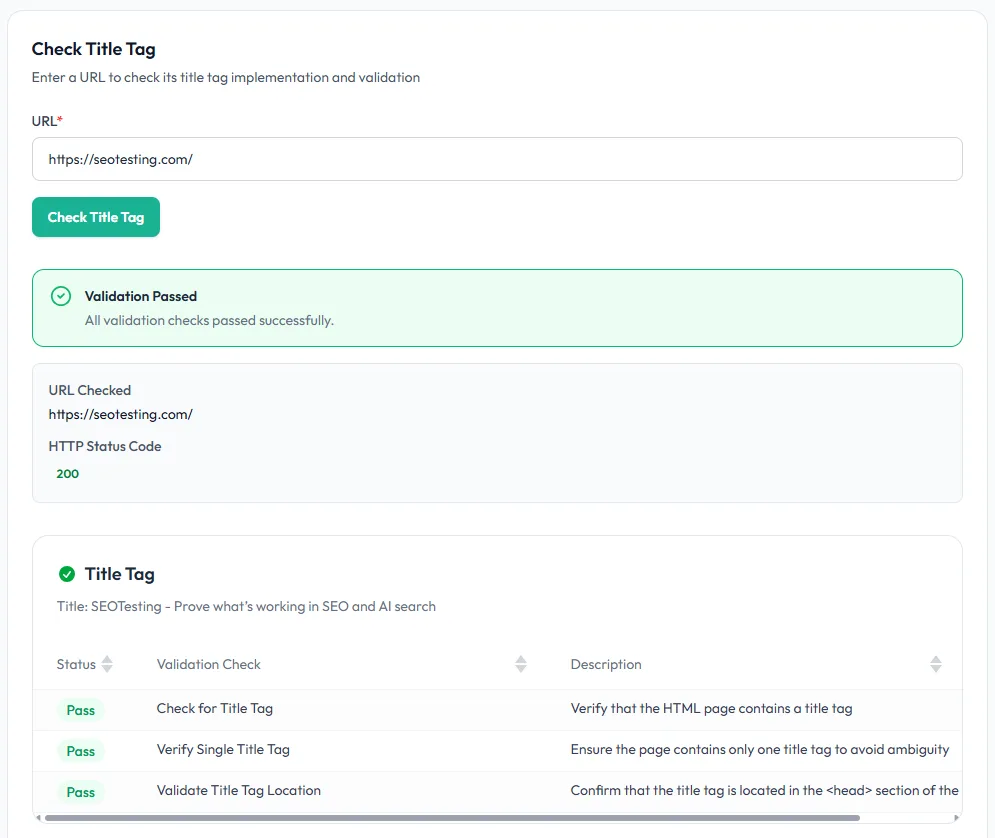Click the 200 HTTP status code badge
Screen dimensions: 995x838
[68, 474]
